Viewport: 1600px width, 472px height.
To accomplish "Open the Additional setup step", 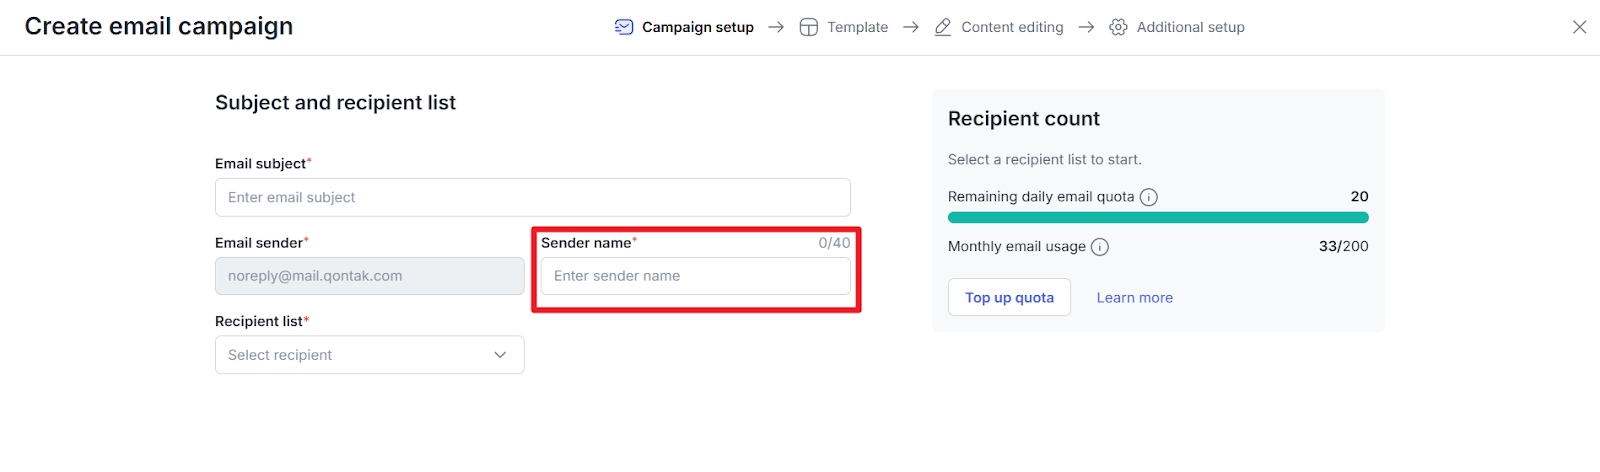I will click(1190, 27).
